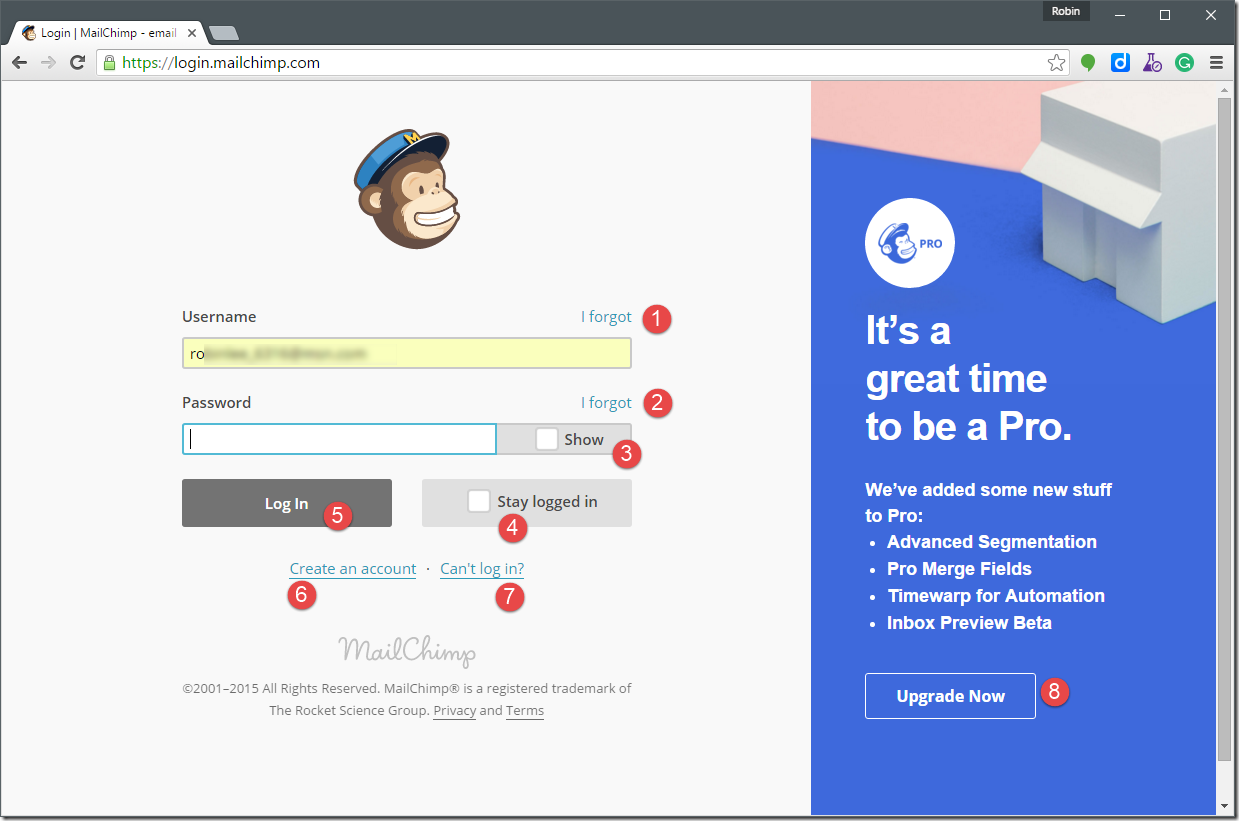
Task: Click the 'great time' headline text
Action: (957, 379)
